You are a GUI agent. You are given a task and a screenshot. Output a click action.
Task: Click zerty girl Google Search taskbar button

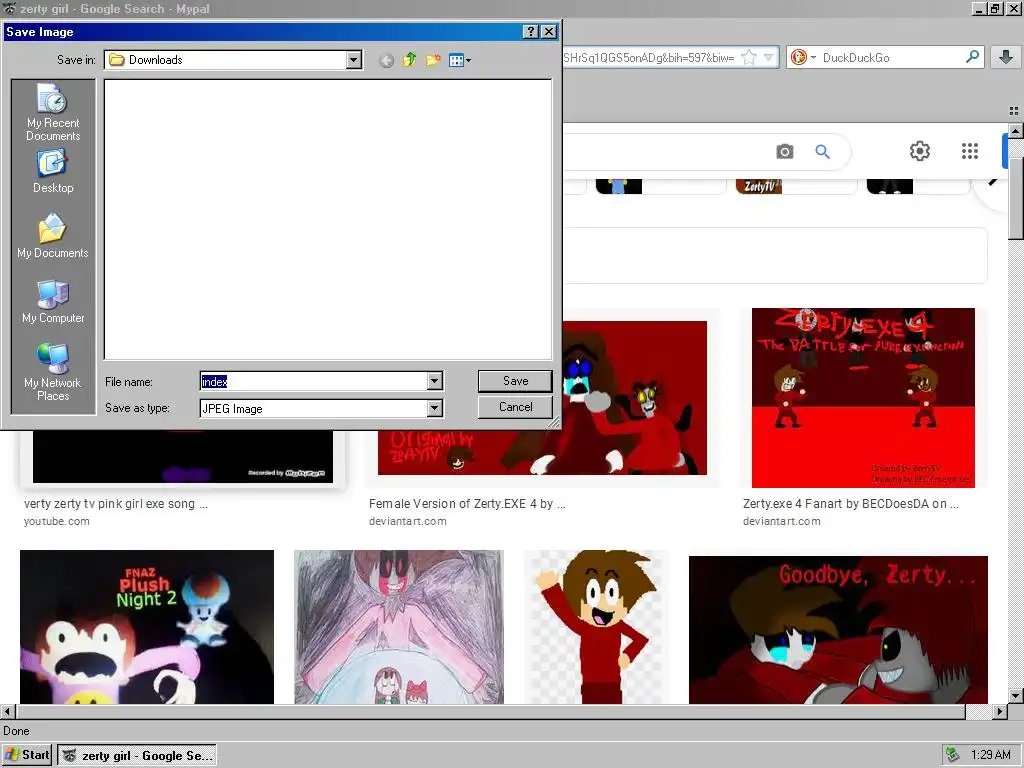(x=137, y=755)
